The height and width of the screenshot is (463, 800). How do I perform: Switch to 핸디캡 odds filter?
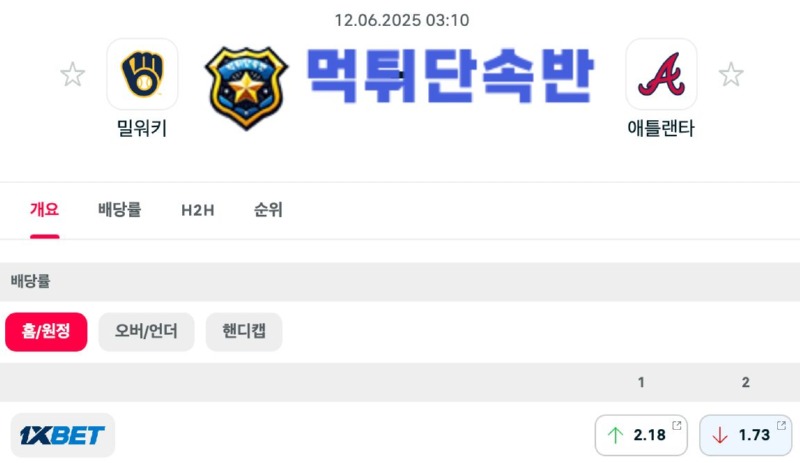coord(244,332)
